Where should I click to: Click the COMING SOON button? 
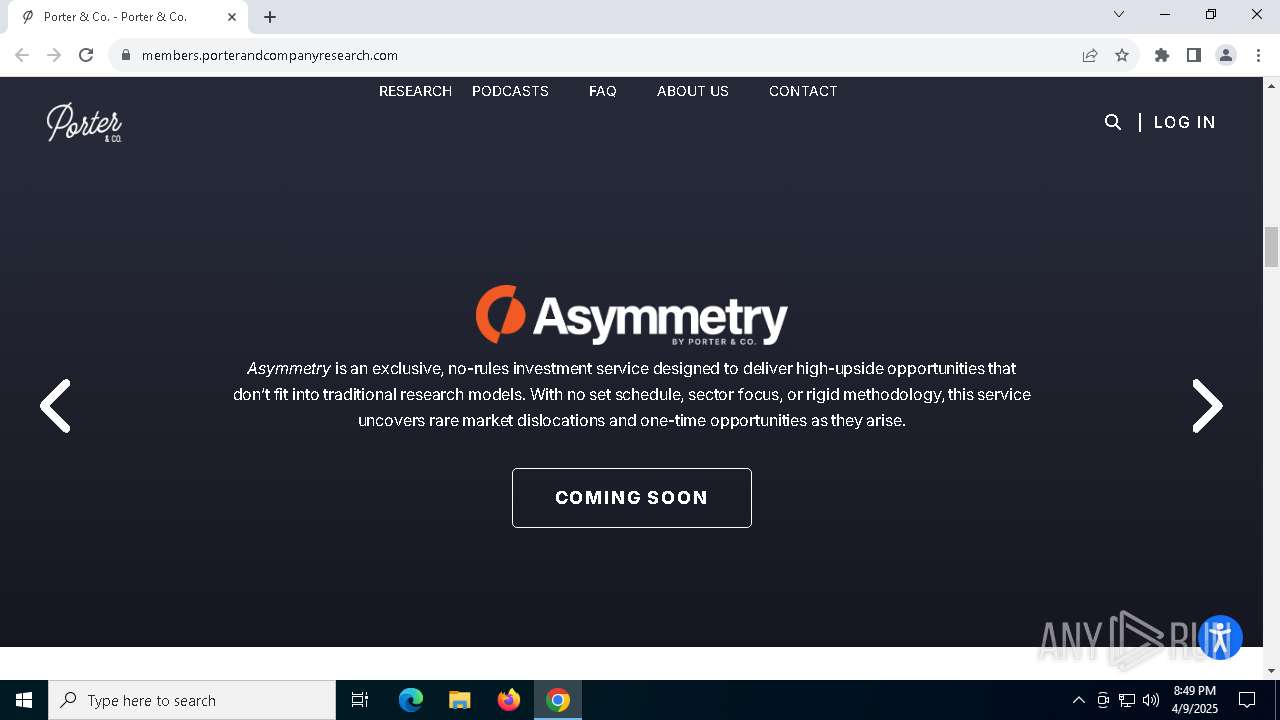tap(632, 498)
